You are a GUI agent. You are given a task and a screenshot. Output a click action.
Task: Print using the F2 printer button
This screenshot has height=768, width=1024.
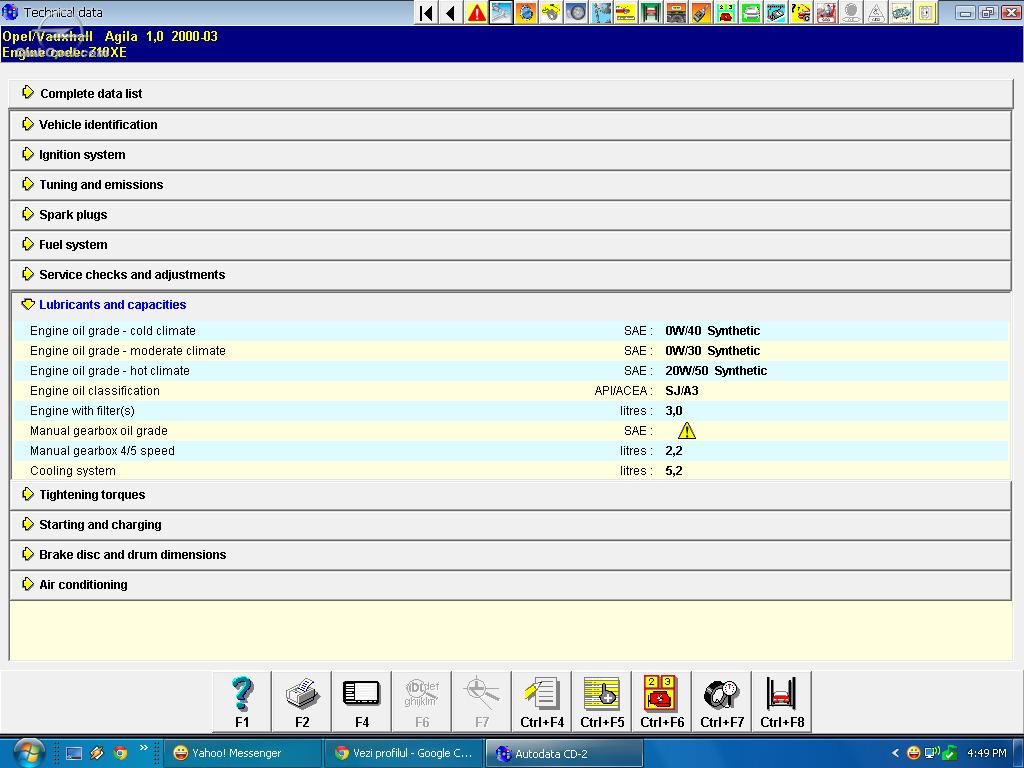(x=302, y=701)
